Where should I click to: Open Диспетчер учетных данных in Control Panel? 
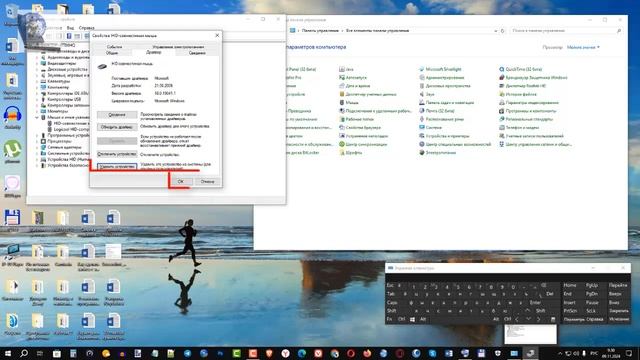click(368, 94)
